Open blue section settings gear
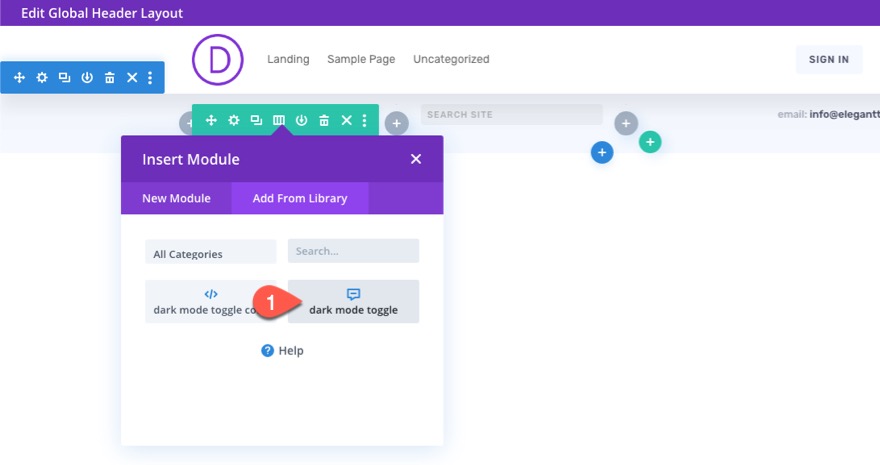Viewport: 880px width, 465px height. (42, 77)
